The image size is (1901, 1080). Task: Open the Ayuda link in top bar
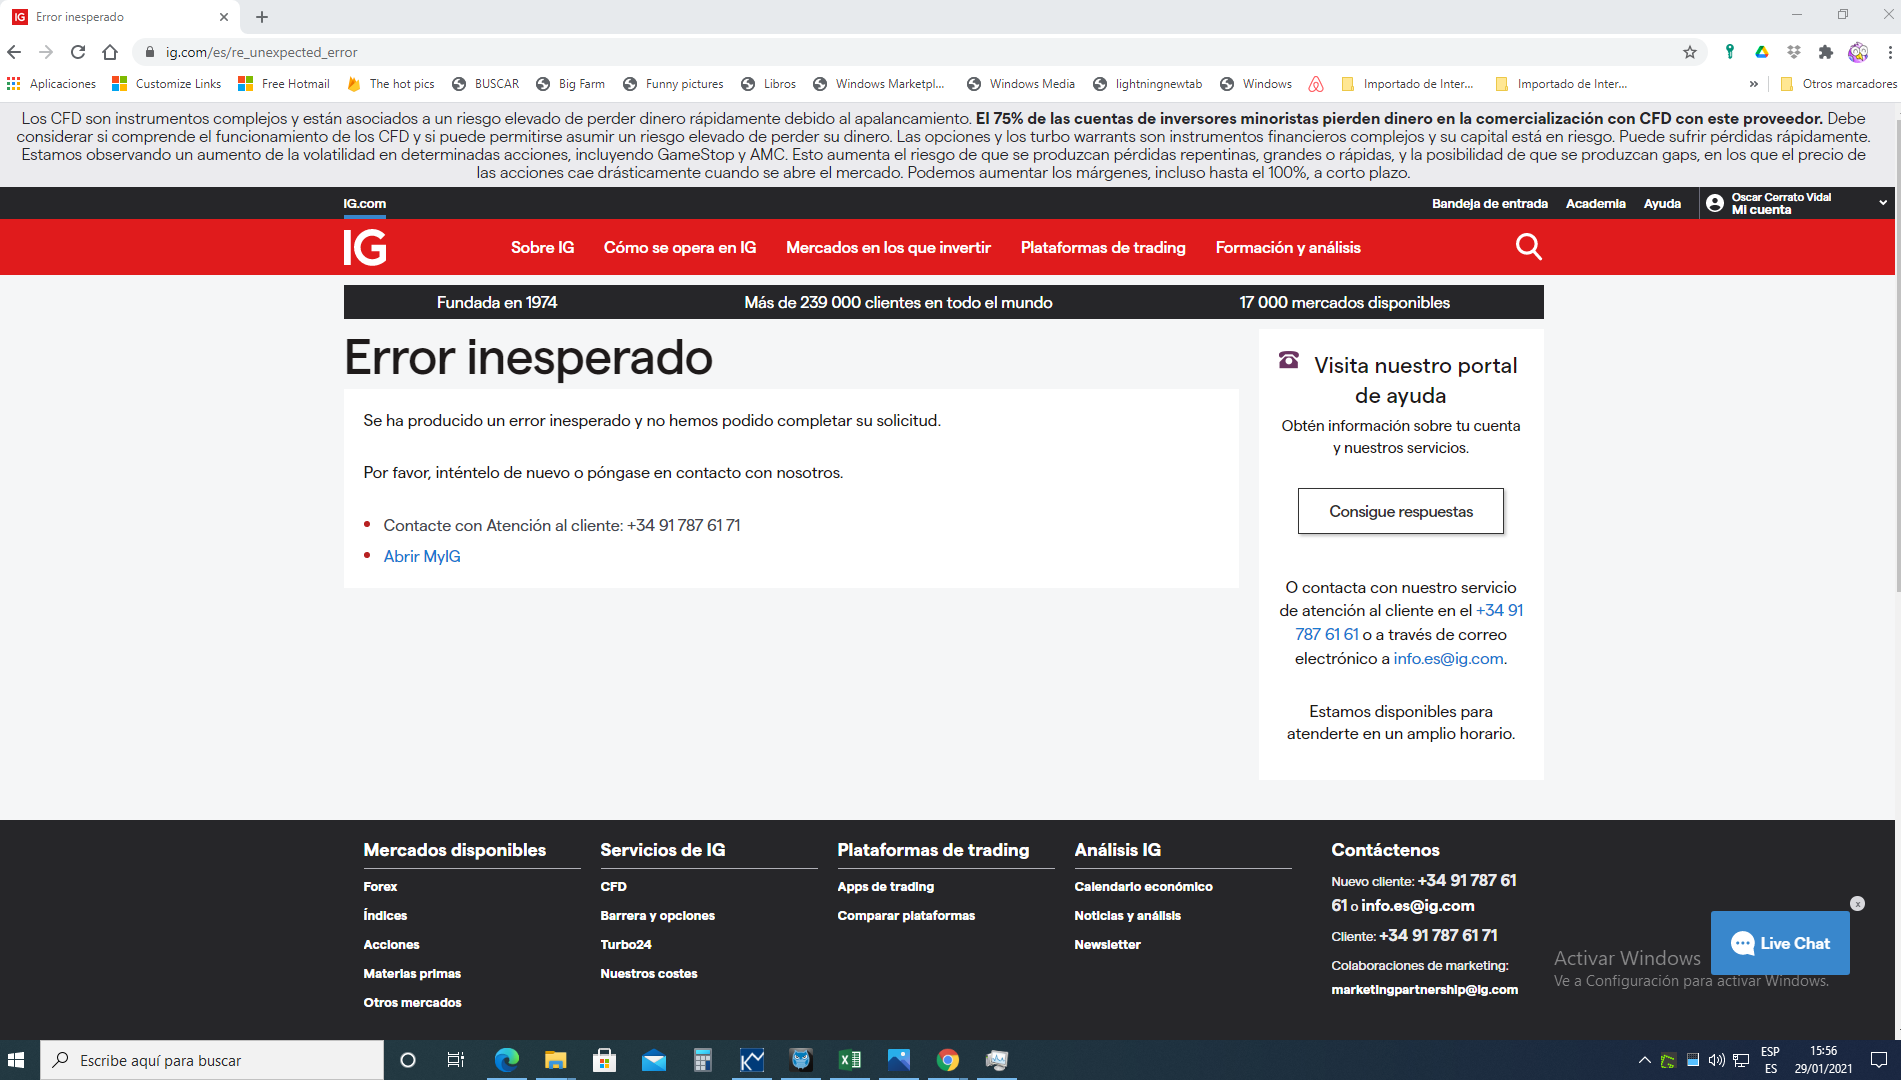[1662, 203]
